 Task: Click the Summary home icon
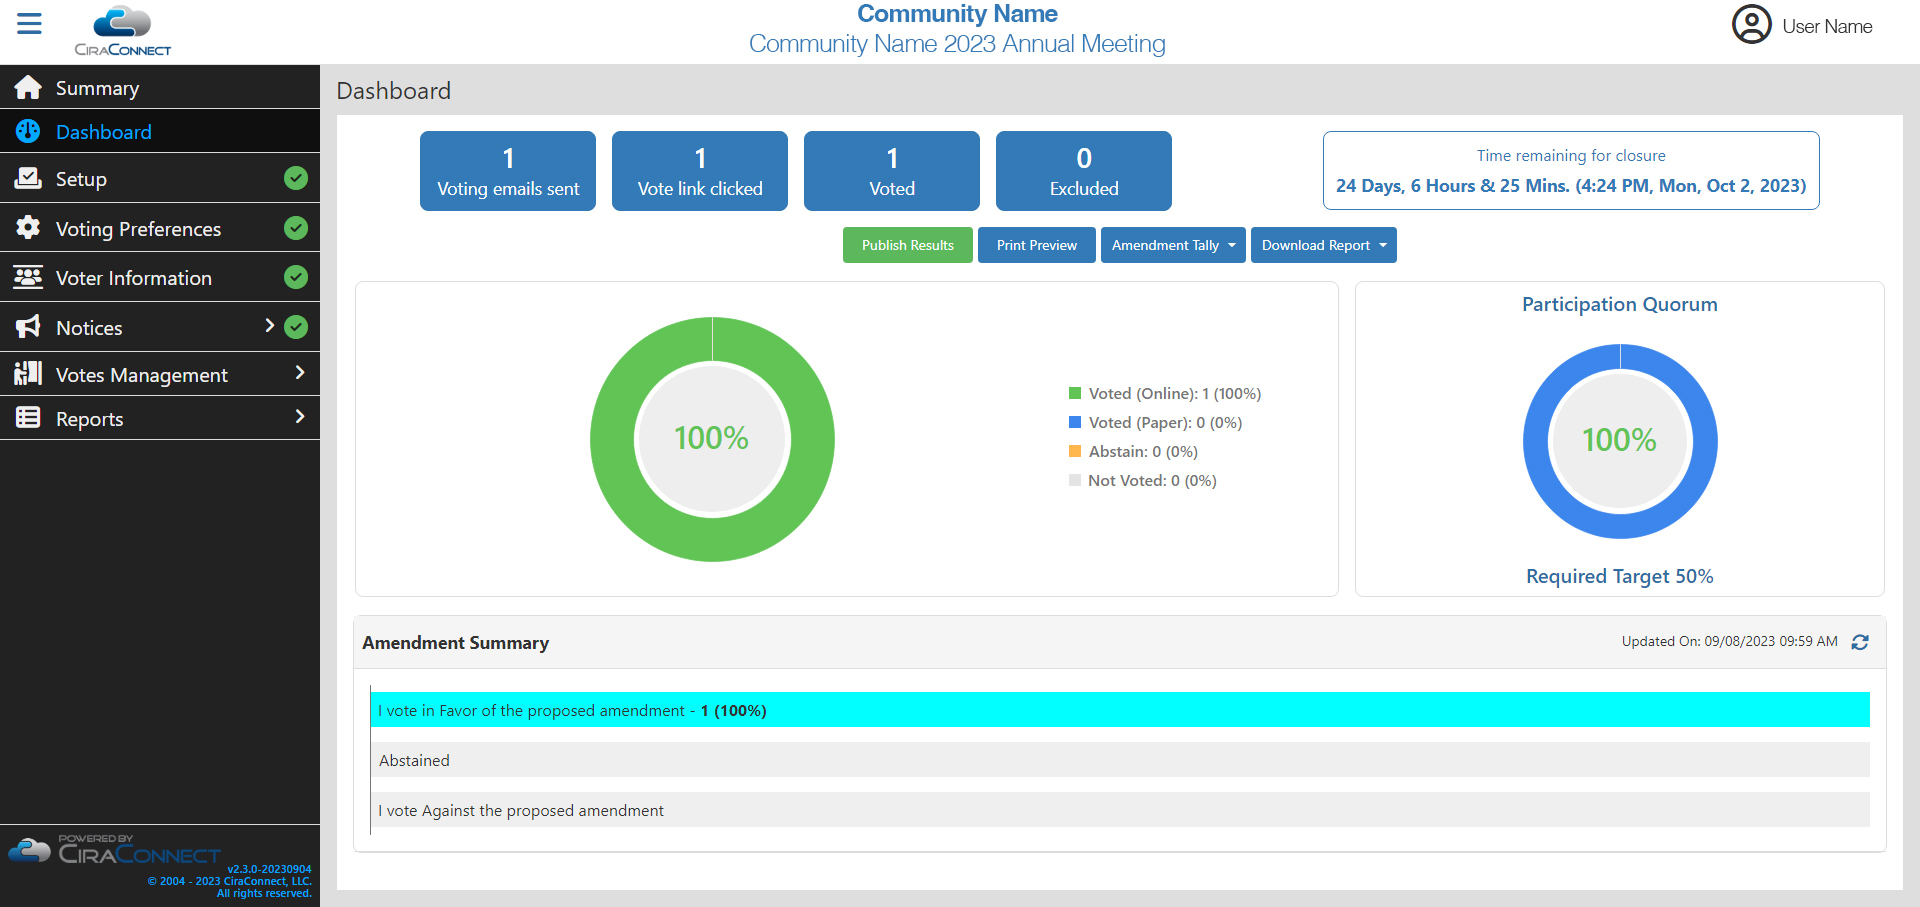click(28, 88)
